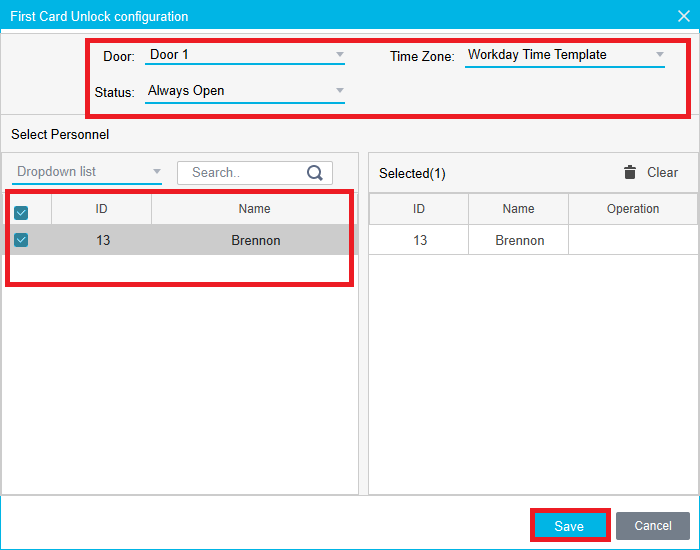
Task: Select ID 13 row in the Selected table
Action: click(x=419, y=240)
